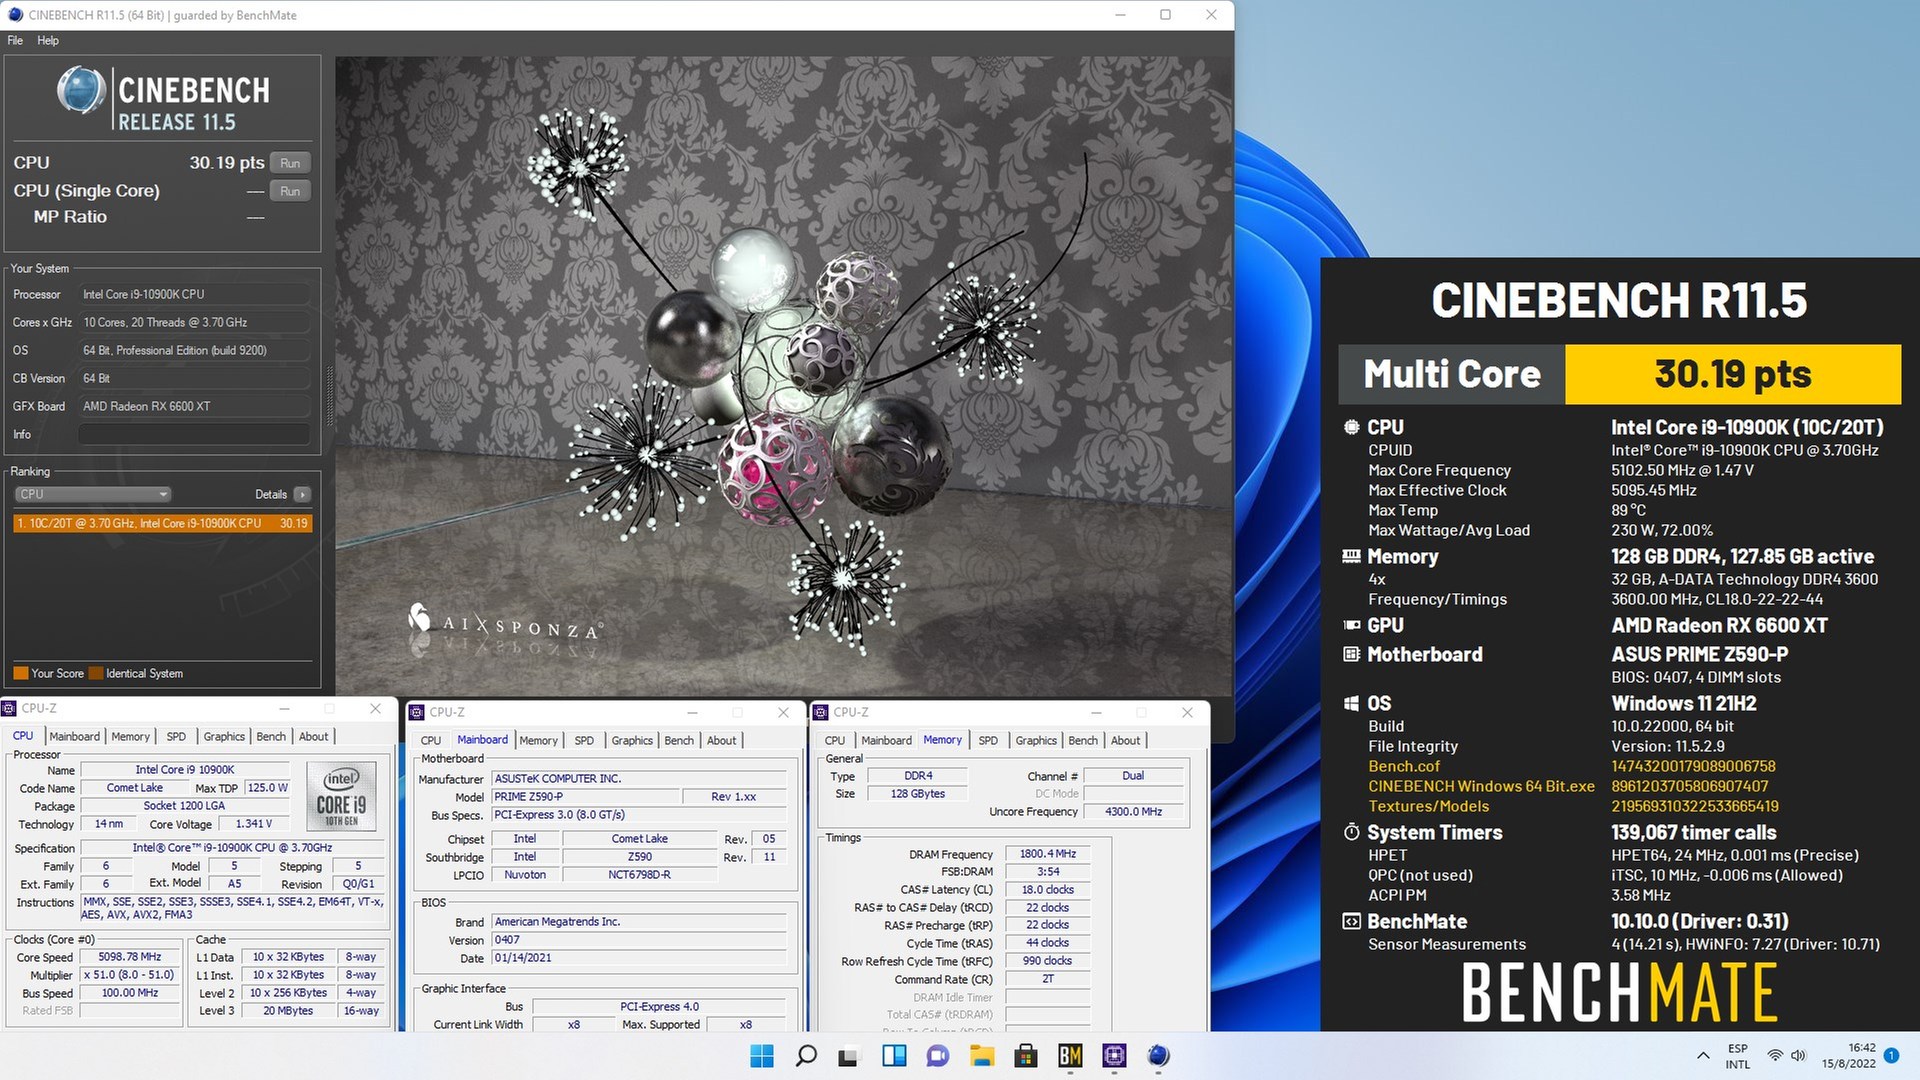This screenshot has height=1080, width=1920.
Task: Open About tab in first CPU-Z window
Action: 314,736
